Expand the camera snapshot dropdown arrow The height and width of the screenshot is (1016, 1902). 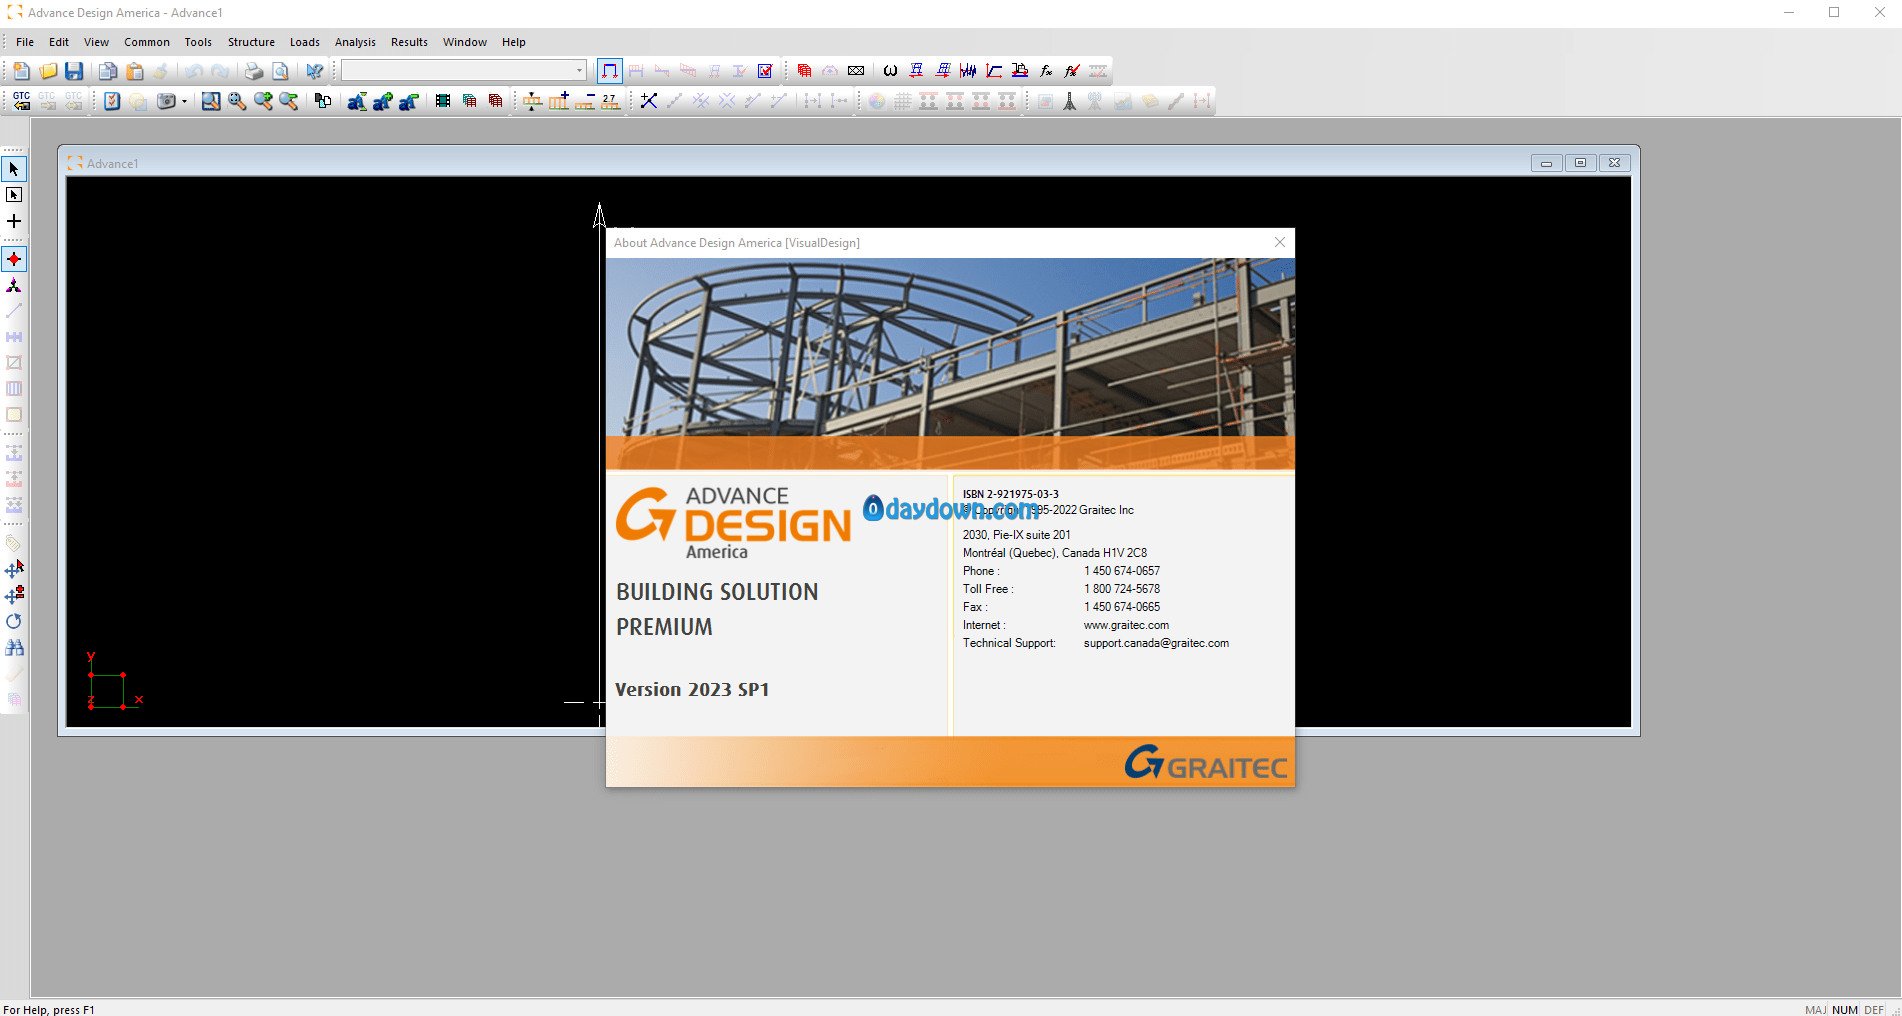184,101
